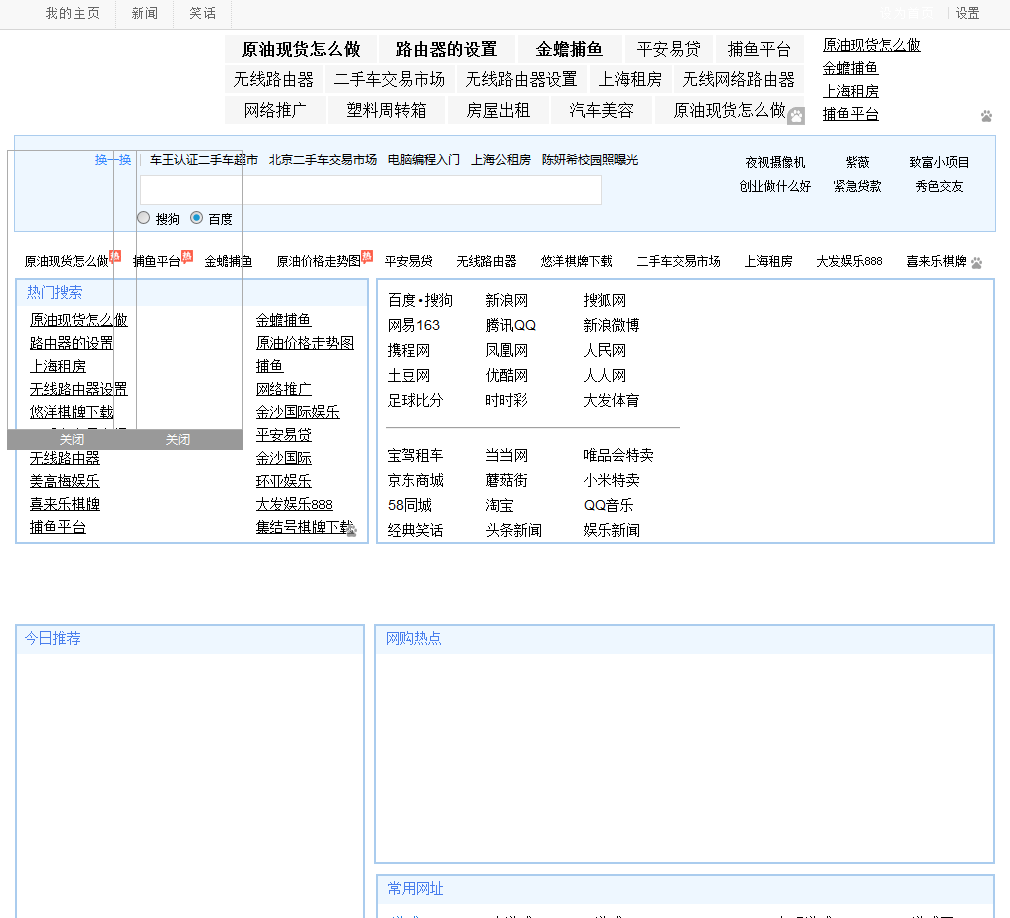Image resolution: width=1010 pixels, height=918 pixels.
Task: Open the 人民网 site link
Action: [604, 350]
